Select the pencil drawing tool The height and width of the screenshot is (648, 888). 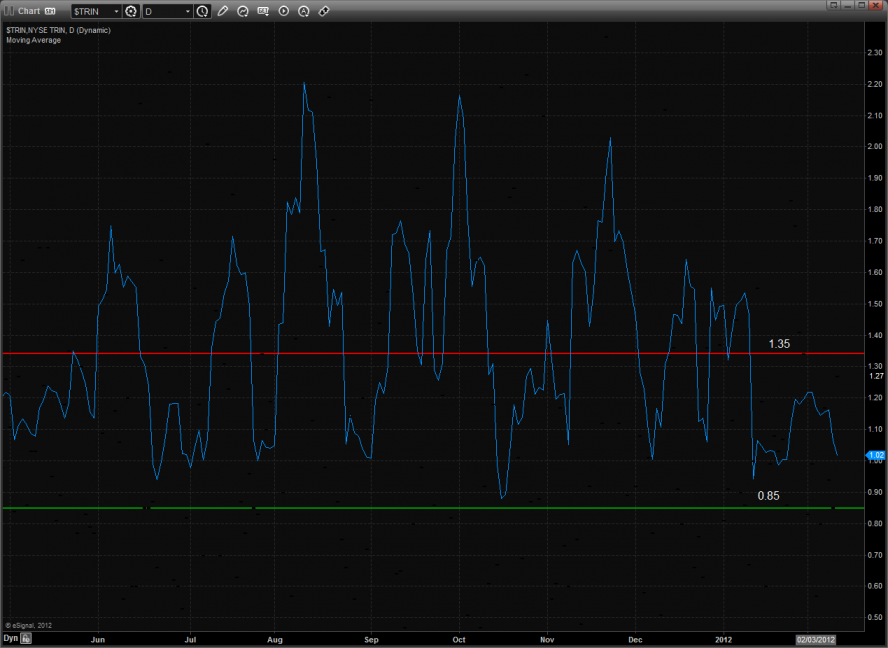(x=223, y=11)
